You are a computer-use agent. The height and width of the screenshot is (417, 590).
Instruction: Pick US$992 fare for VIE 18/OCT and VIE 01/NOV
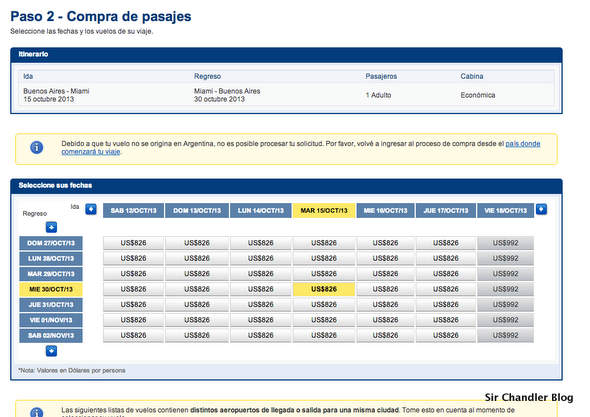tap(505, 320)
